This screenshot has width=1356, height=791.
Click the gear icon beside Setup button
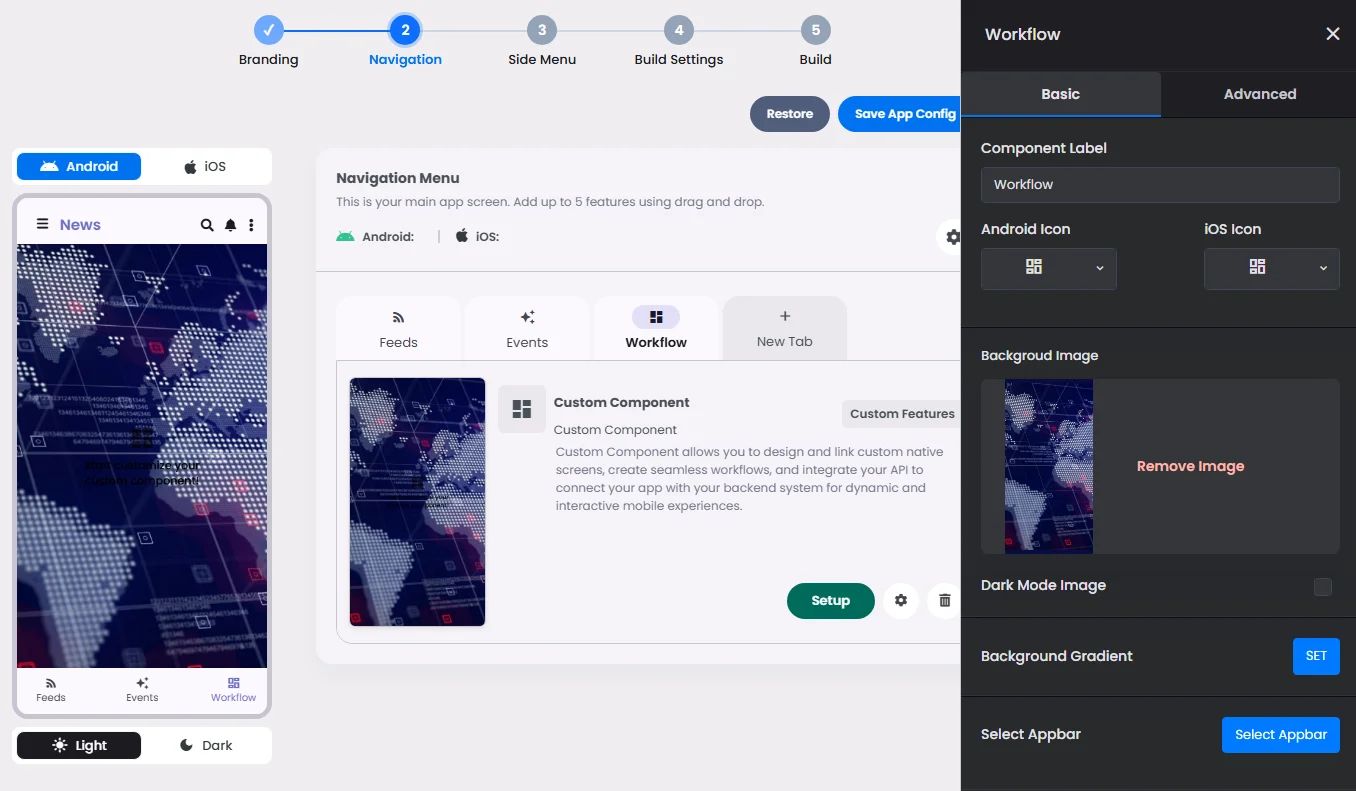click(x=901, y=600)
